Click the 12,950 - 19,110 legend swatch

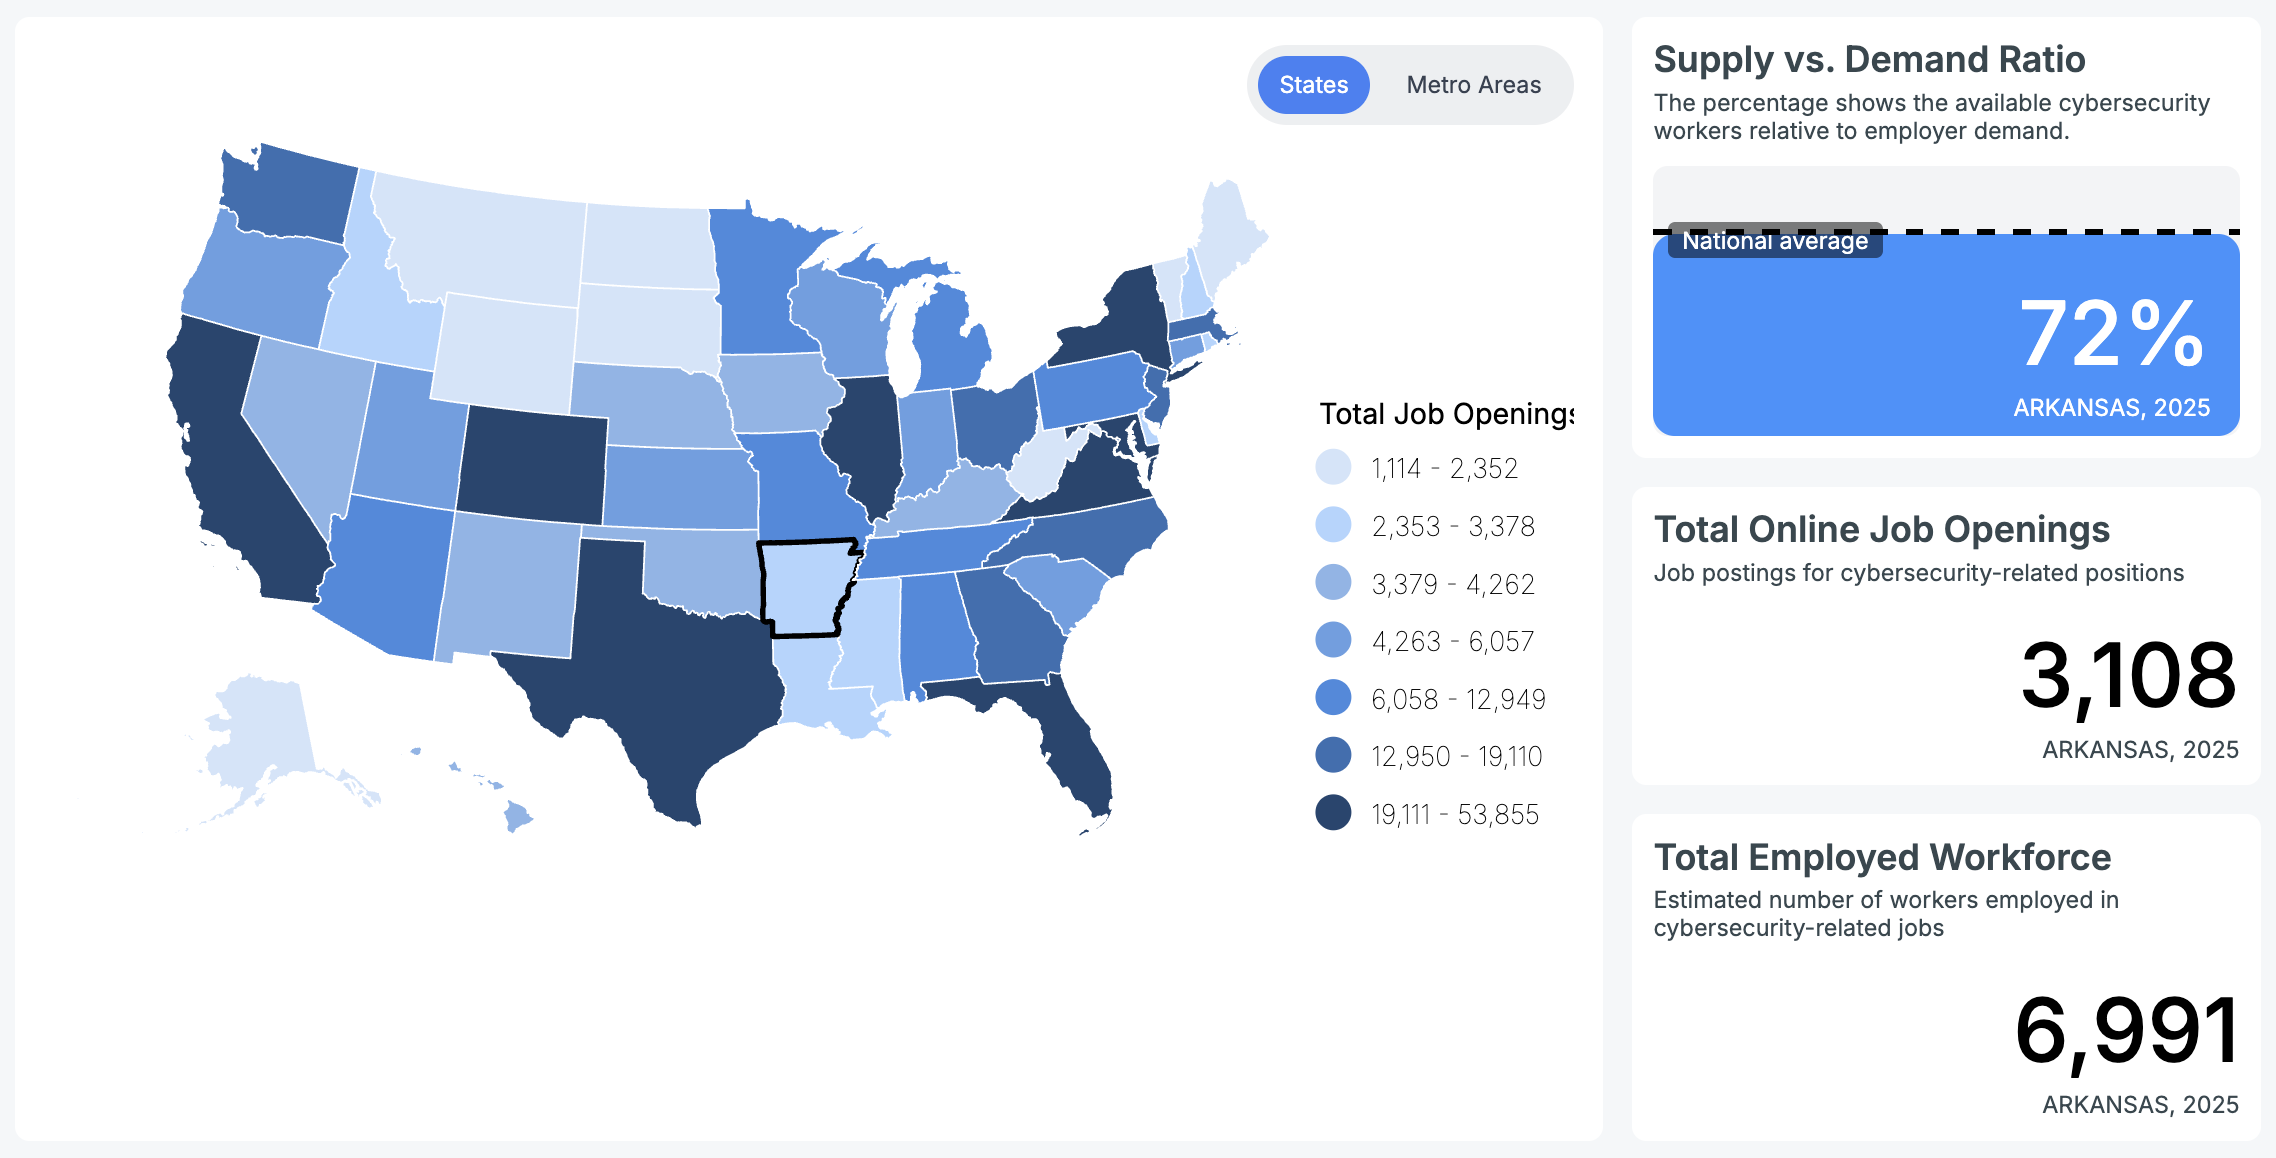[x=1333, y=755]
